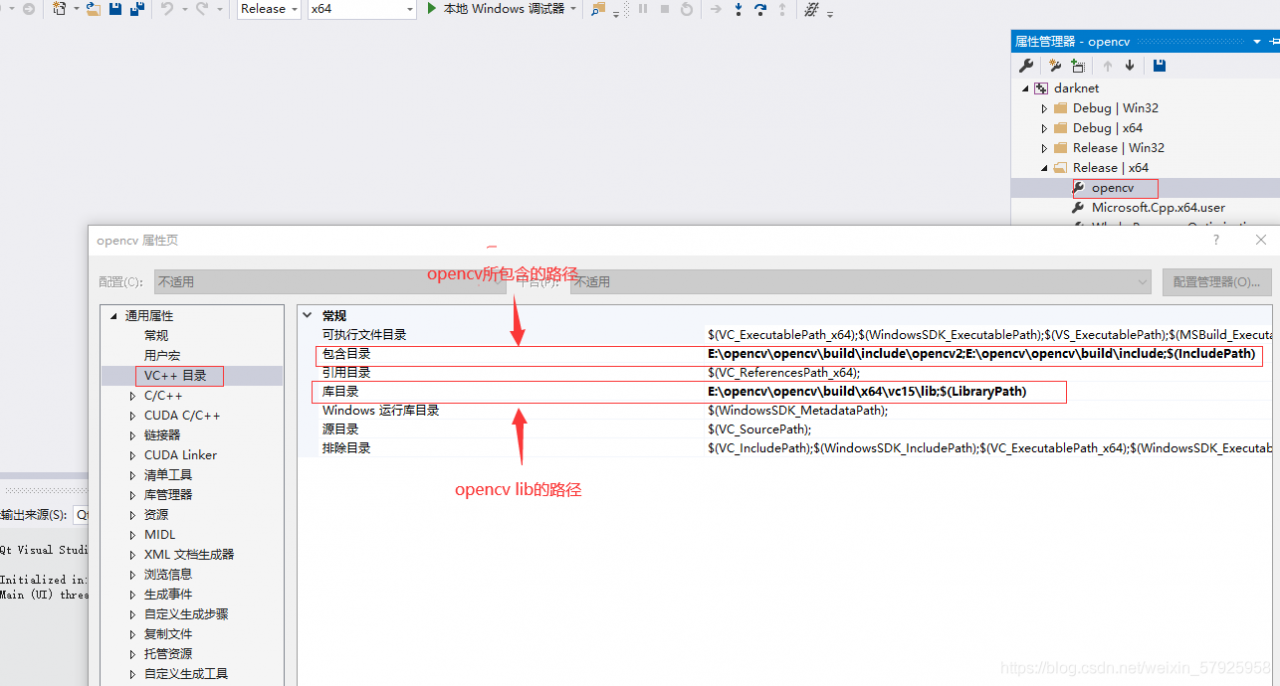This screenshot has width=1280, height=686.
Task: Open 属性管理器 window options dropdown arrow
Action: tap(1257, 41)
